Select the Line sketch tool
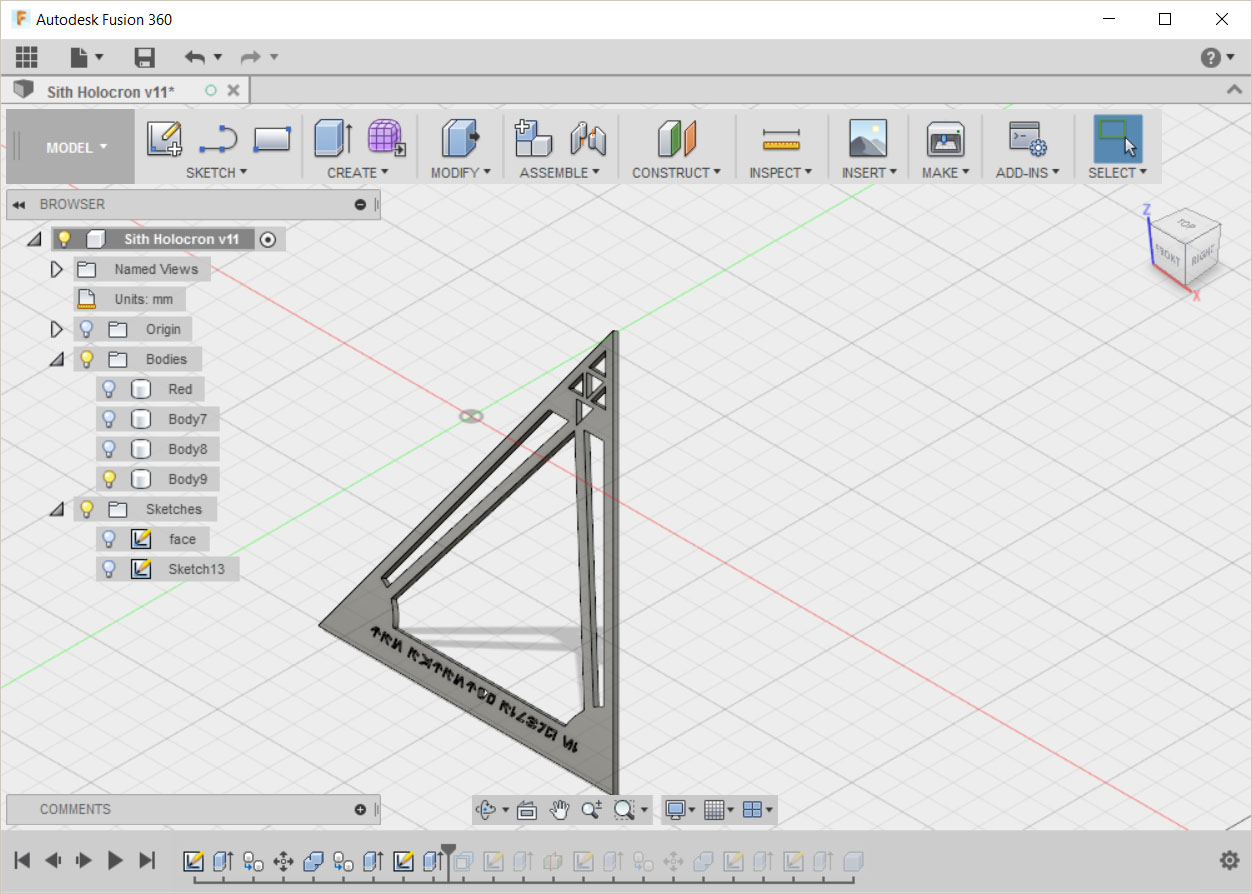 click(218, 139)
